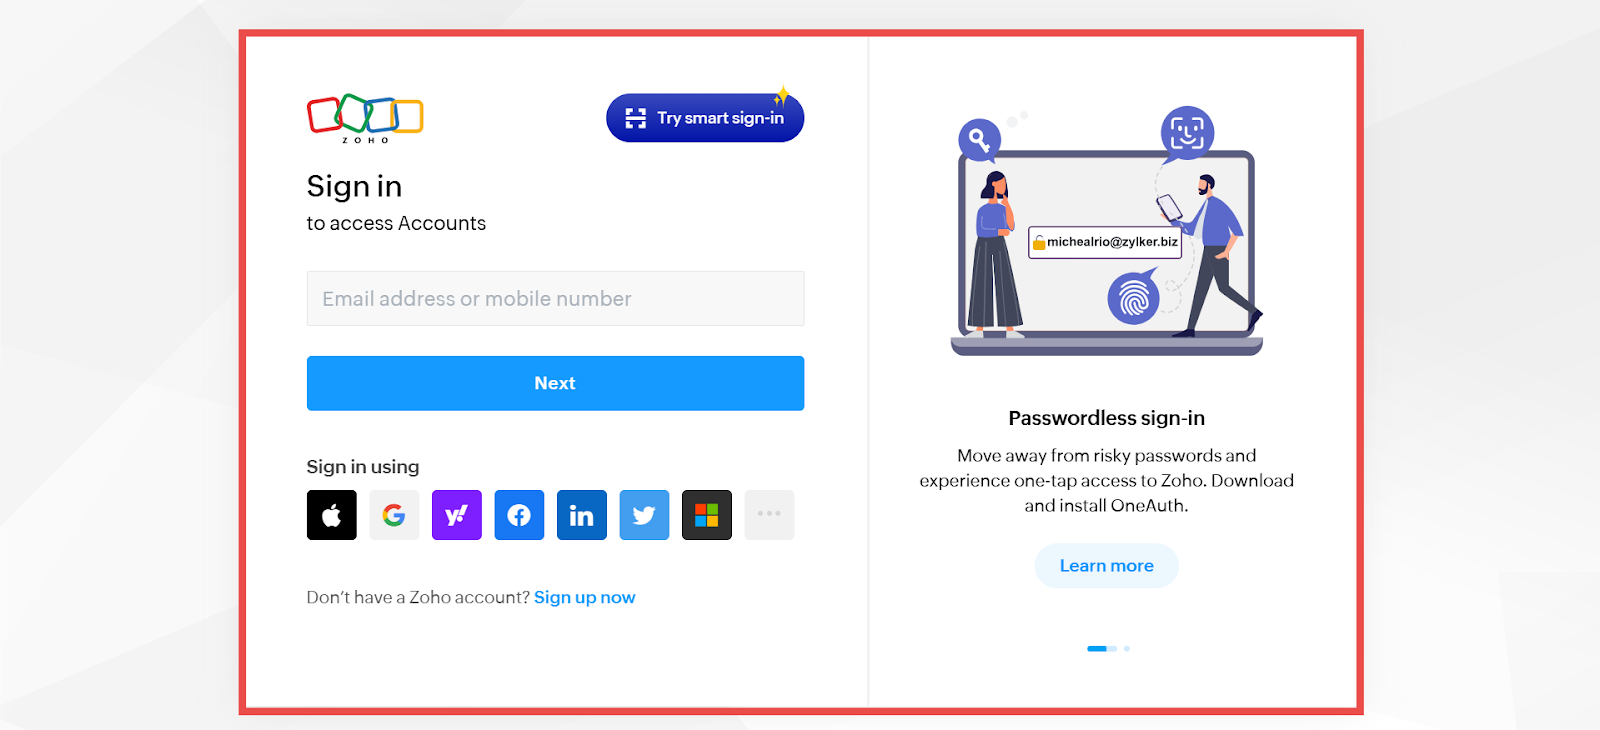Click the michealrio@zylker.biz sample email box
The height and width of the screenshot is (730, 1600).
click(x=1105, y=242)
